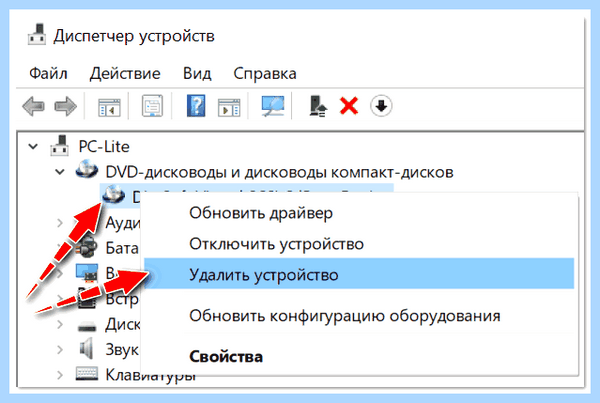The height and width of the screenshot is (403, 600).
Task: Click the DVD drives category disc icon
Action: point(87,170)
